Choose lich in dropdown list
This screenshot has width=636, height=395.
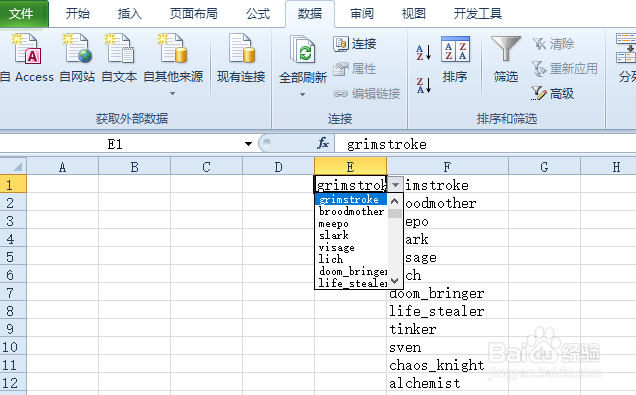(x=351, y=259)
